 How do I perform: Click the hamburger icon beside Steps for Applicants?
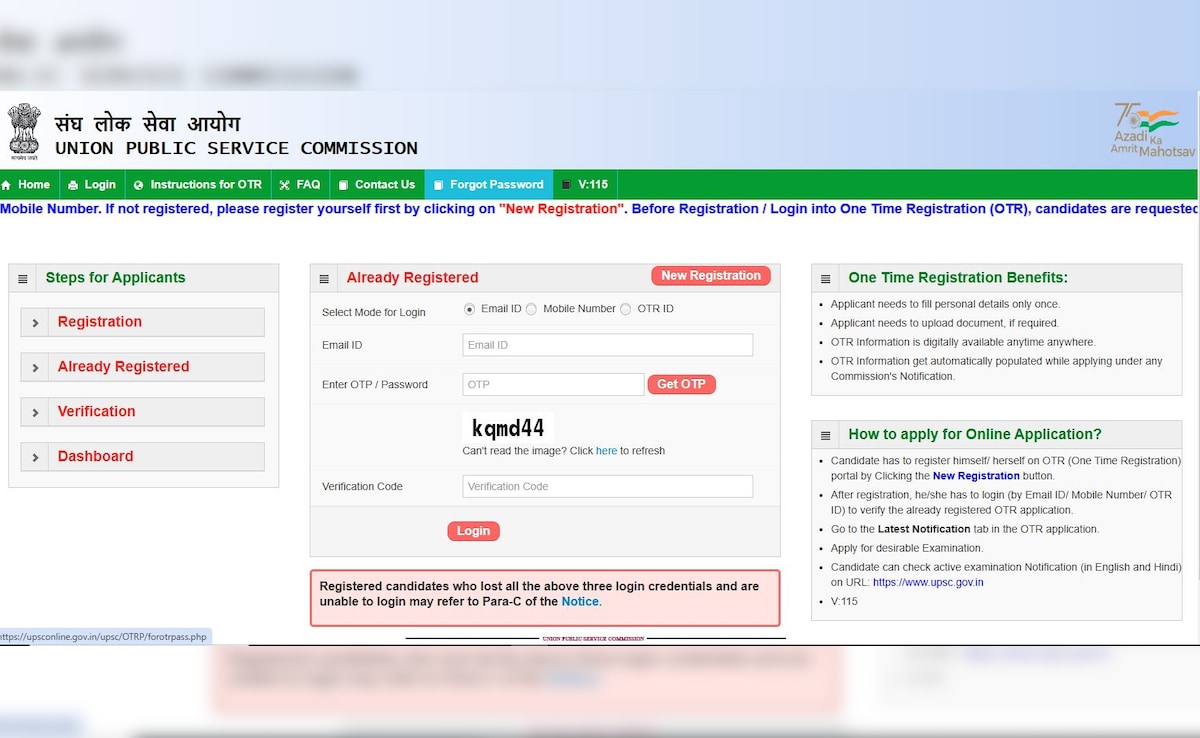pyautogui.click(x=23, y=279)
